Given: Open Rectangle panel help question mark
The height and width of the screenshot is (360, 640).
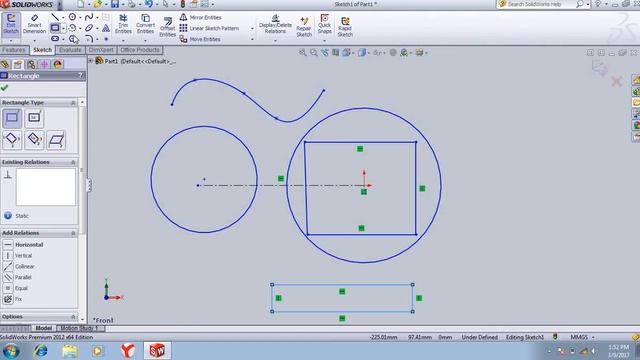Looking at the screenshot, I should [80, 76].
